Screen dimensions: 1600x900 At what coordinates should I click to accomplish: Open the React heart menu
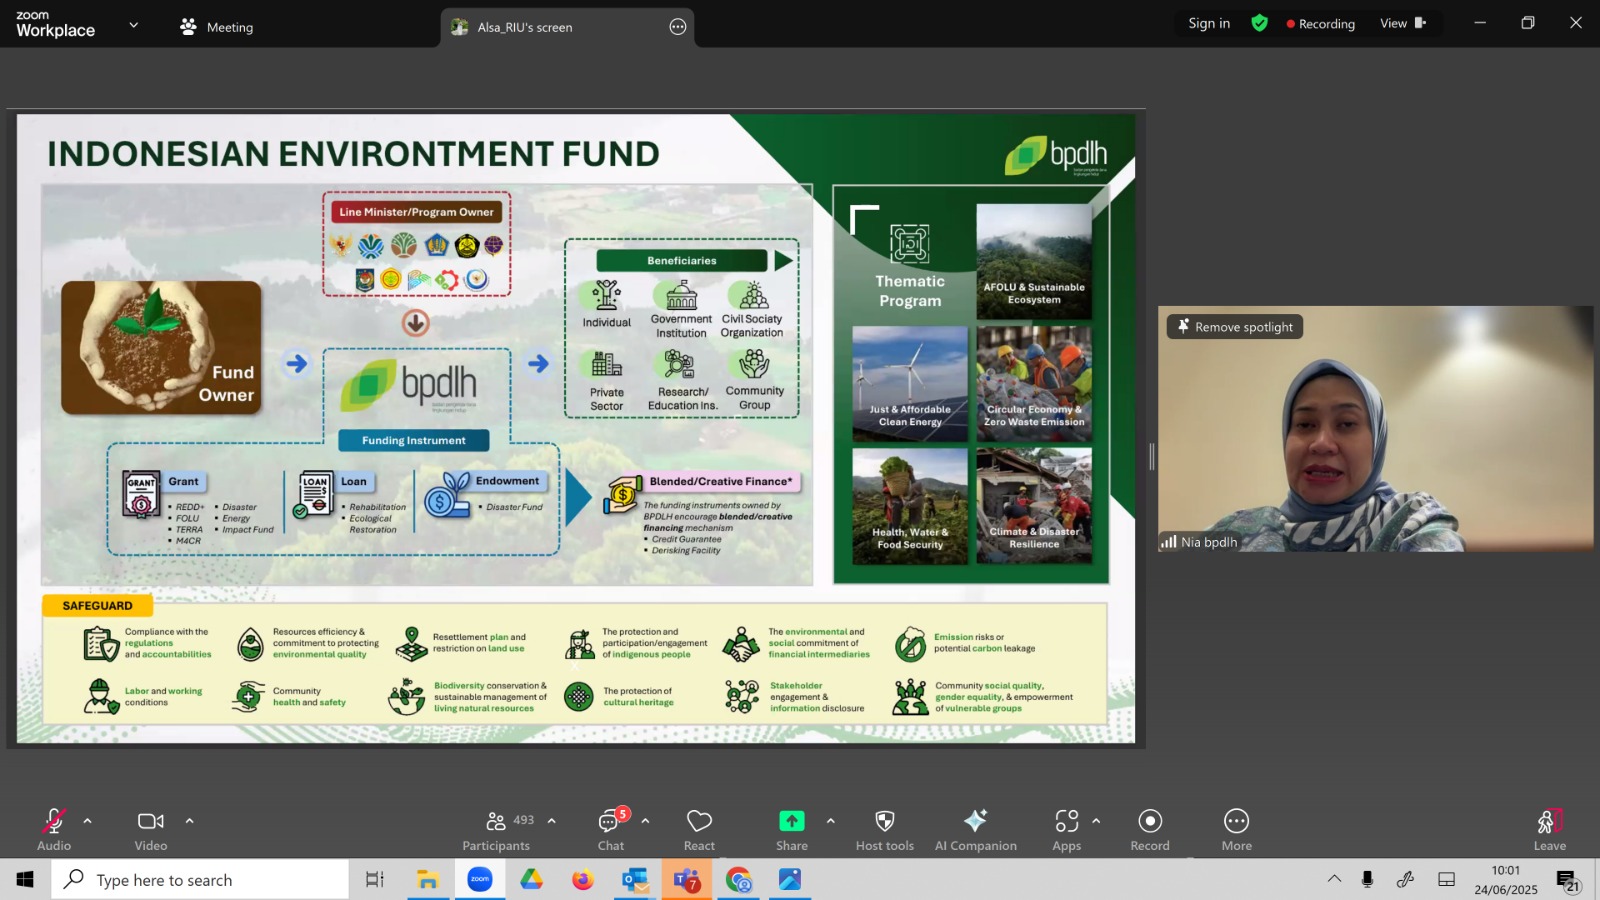tap(699, 830)
